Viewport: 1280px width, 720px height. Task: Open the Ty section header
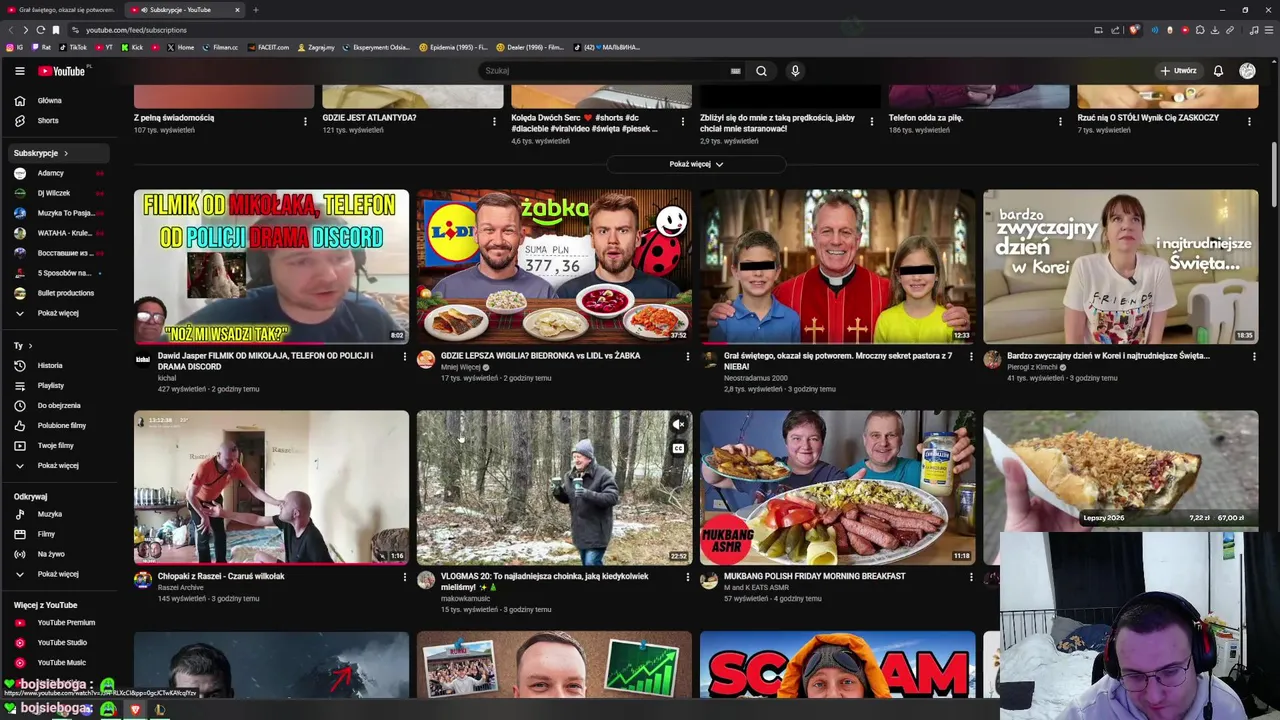(x=22, y=345)
